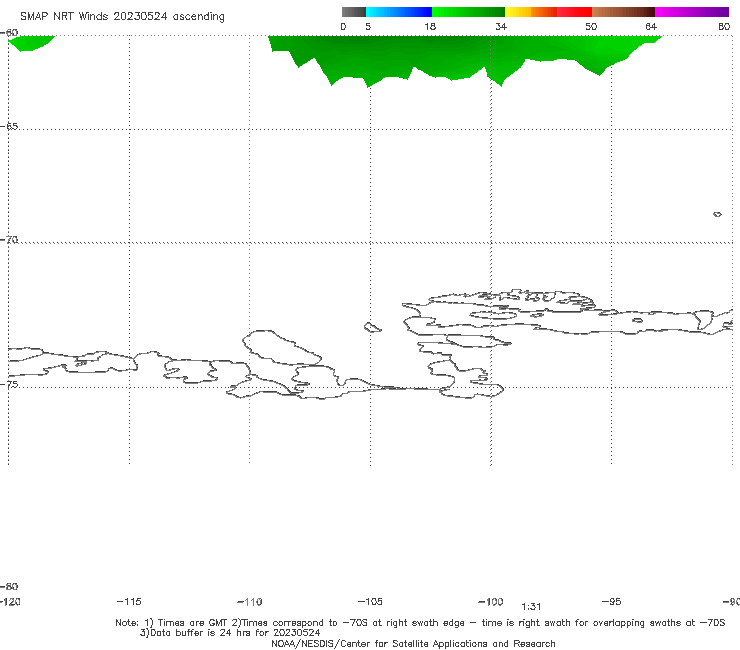
Task: Click the color bar label '34'
Action: (501, 26)
